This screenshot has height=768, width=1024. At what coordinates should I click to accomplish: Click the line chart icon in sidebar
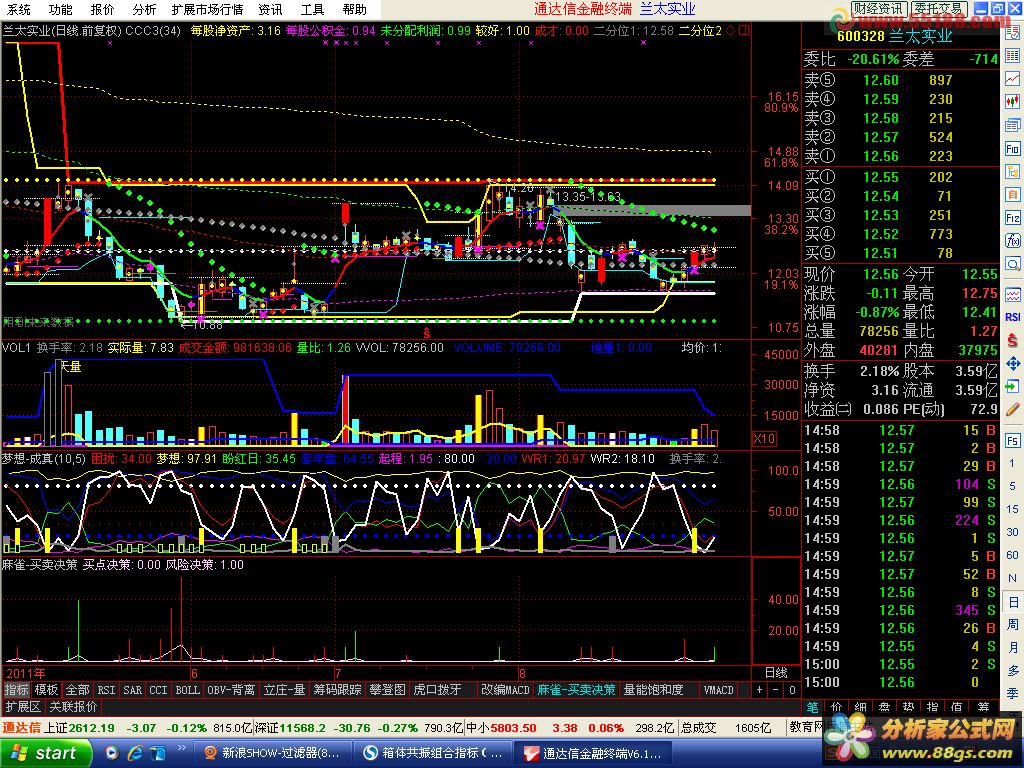(x=1013, y=78)
